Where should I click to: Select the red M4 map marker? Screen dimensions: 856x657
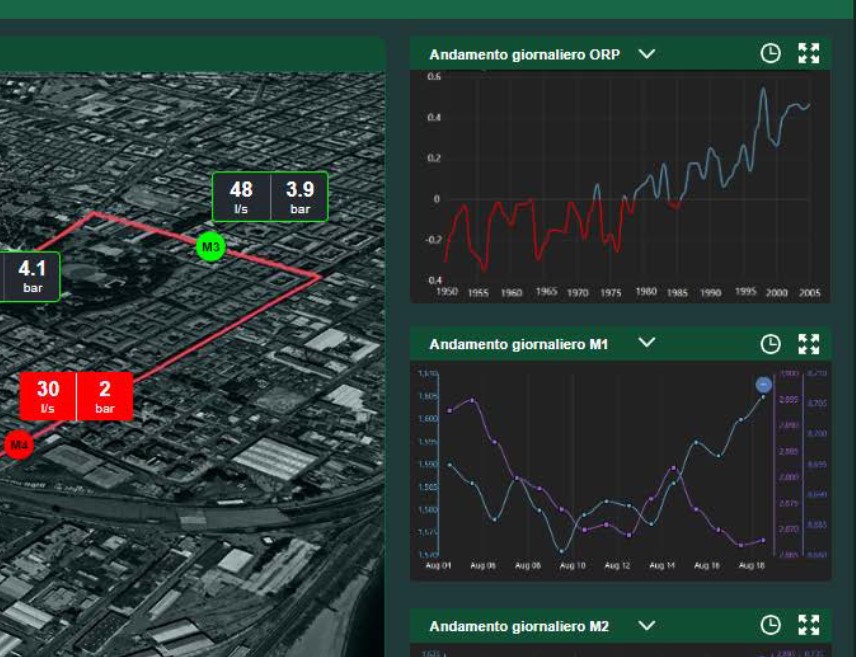coord(17,444)
